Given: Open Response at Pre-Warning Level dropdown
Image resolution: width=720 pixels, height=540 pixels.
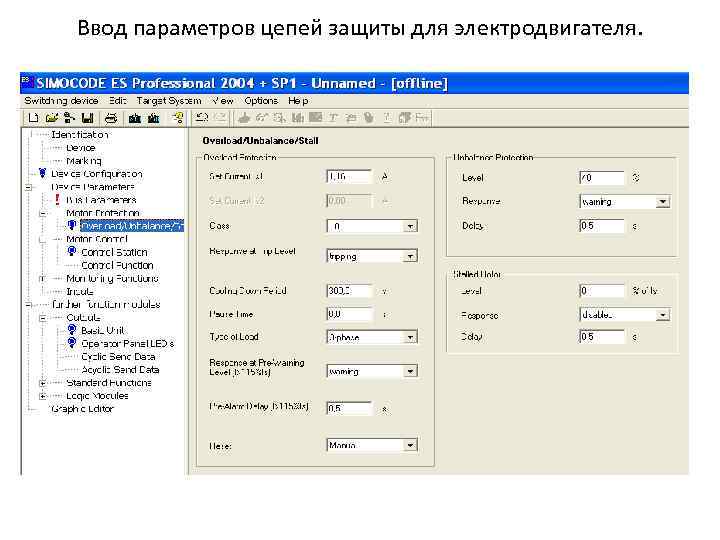Looking at the screenshot, I should [410, 371].
